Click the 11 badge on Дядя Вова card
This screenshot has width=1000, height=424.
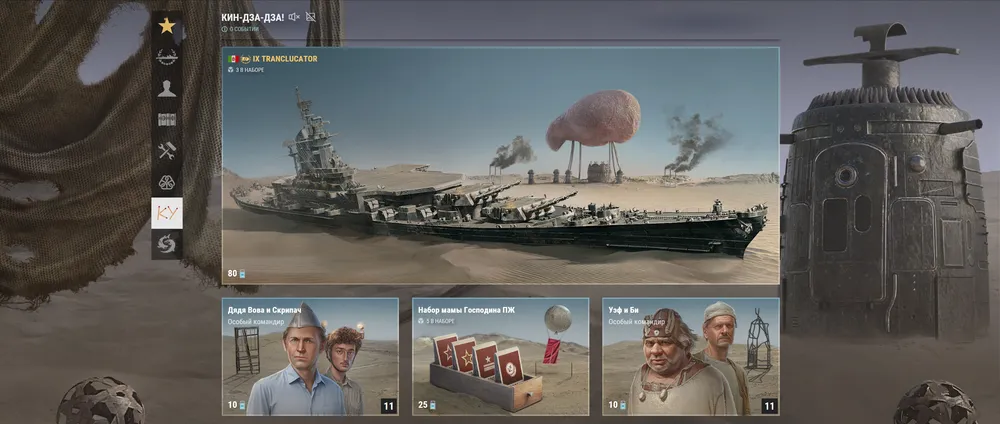(x=388, y=406)
